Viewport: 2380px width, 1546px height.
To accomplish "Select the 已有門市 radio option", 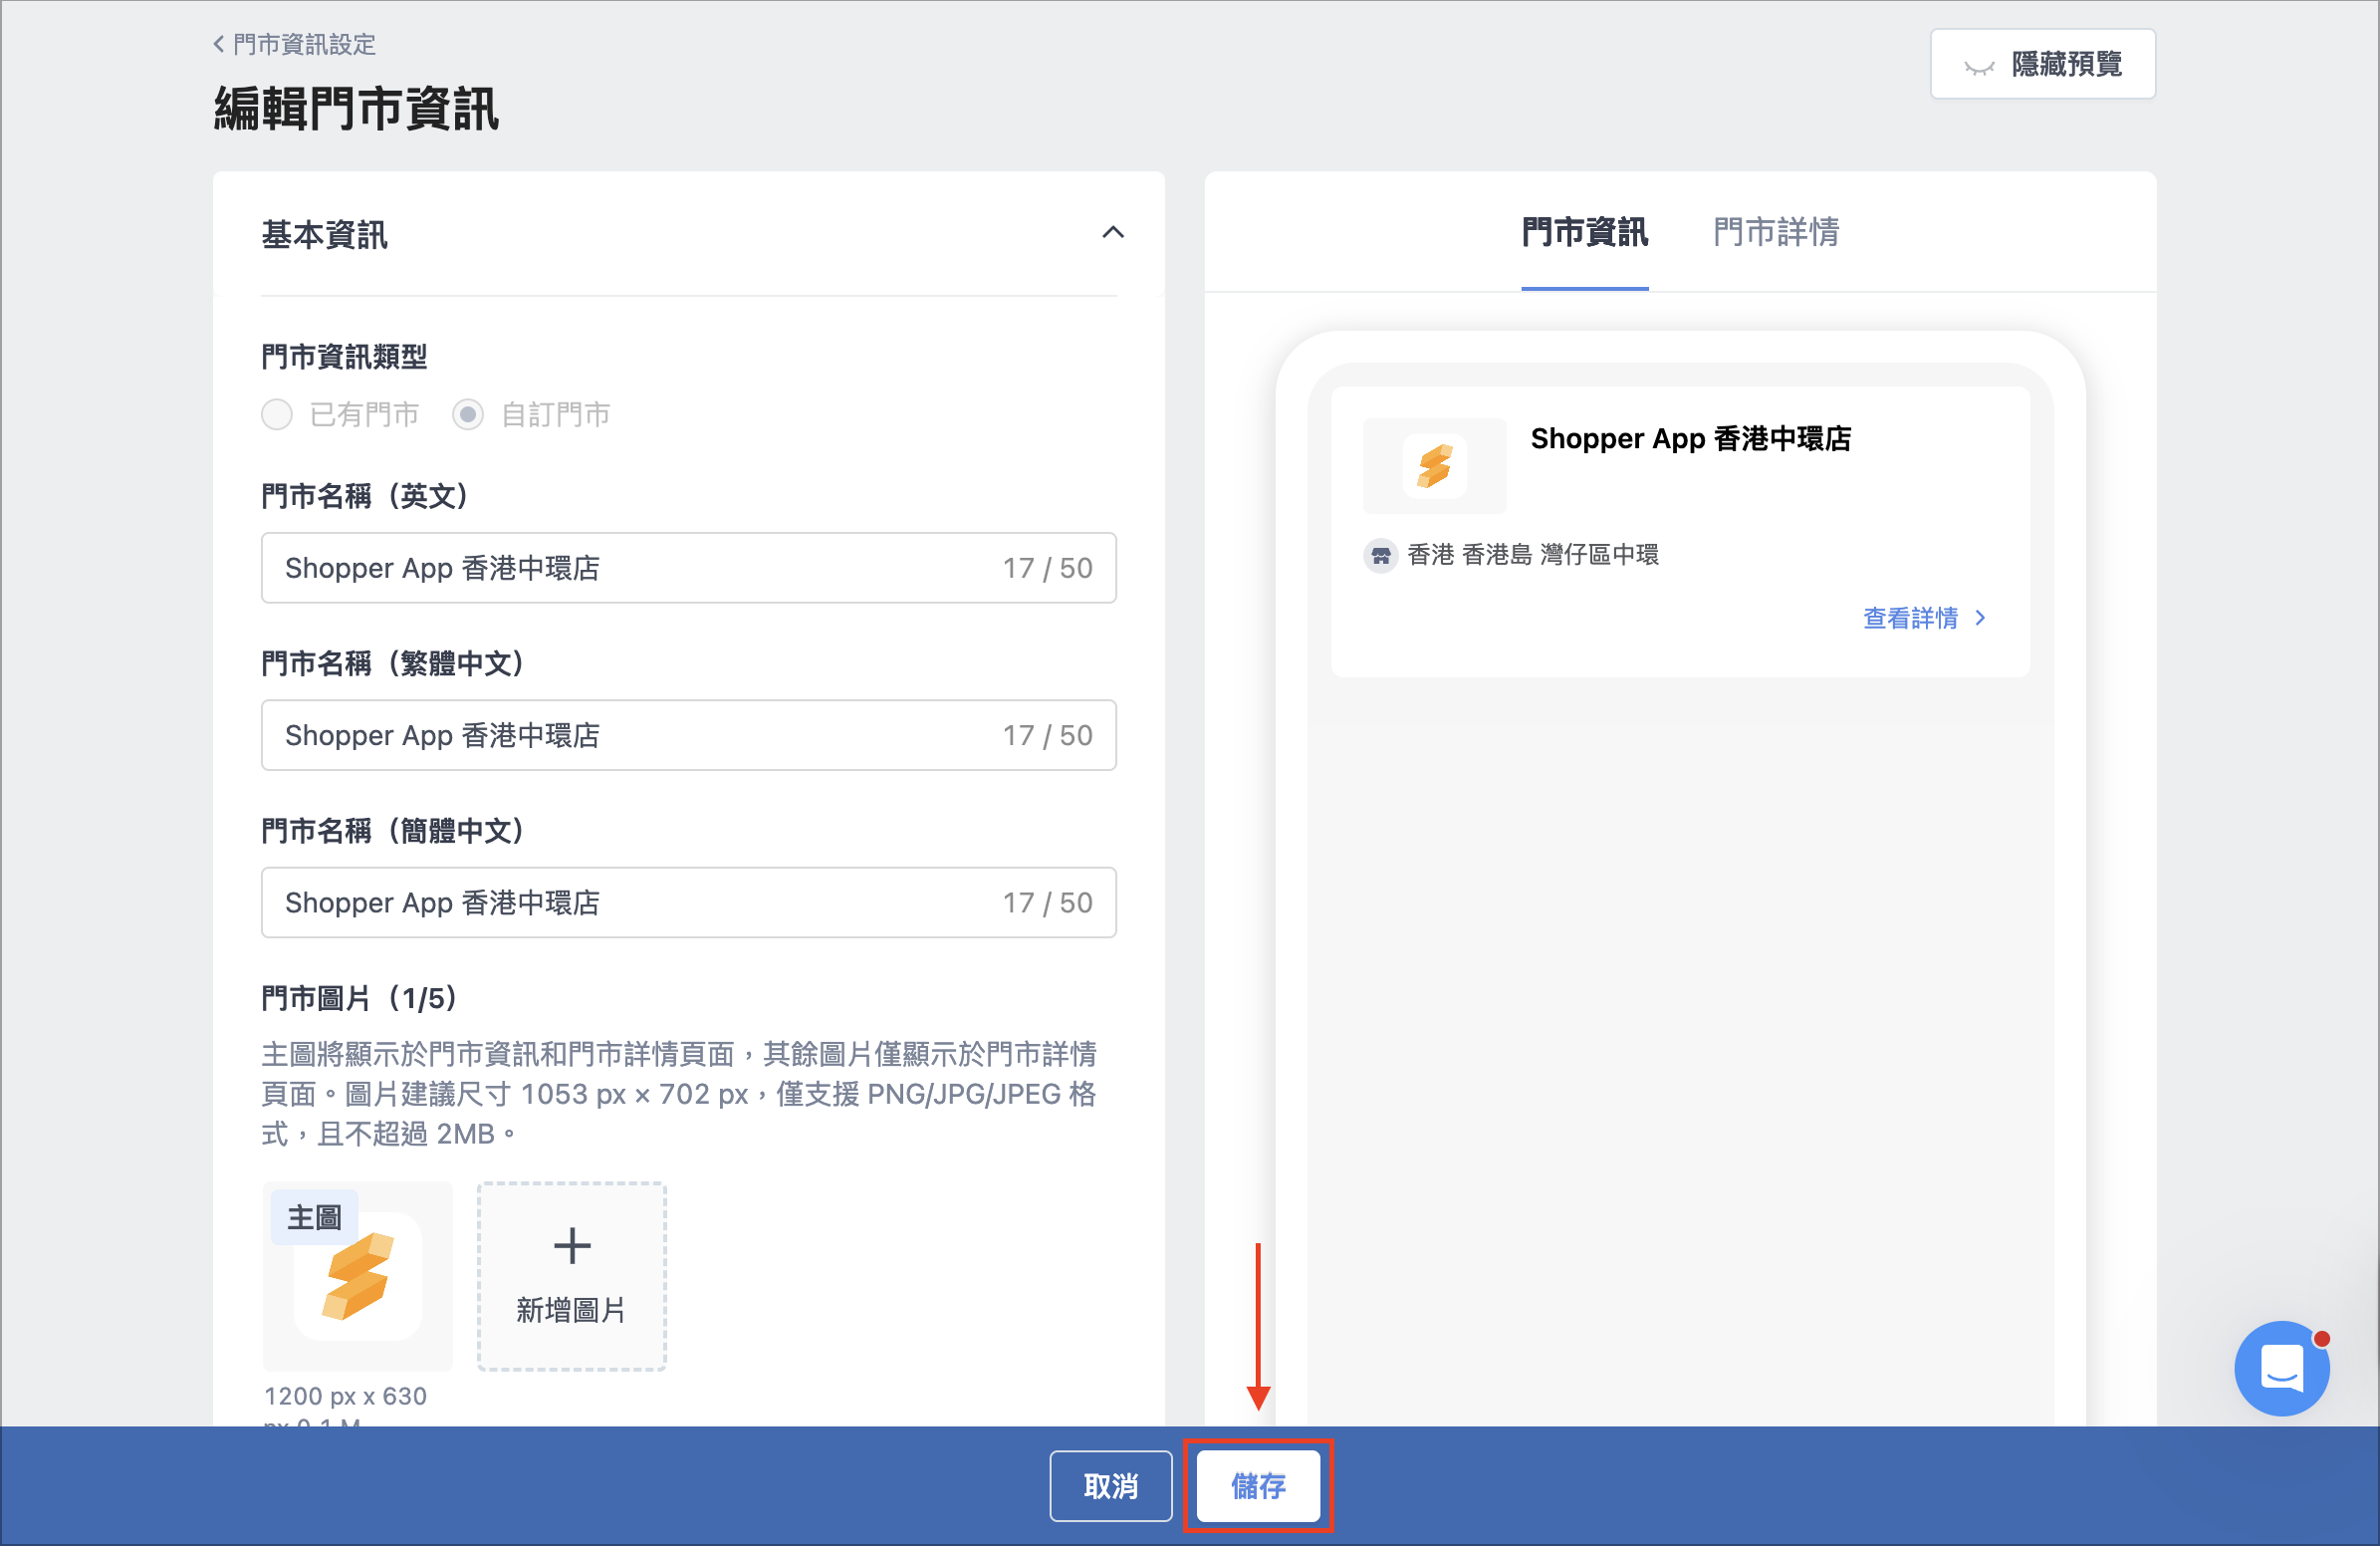I will click(x=277, y=414).
